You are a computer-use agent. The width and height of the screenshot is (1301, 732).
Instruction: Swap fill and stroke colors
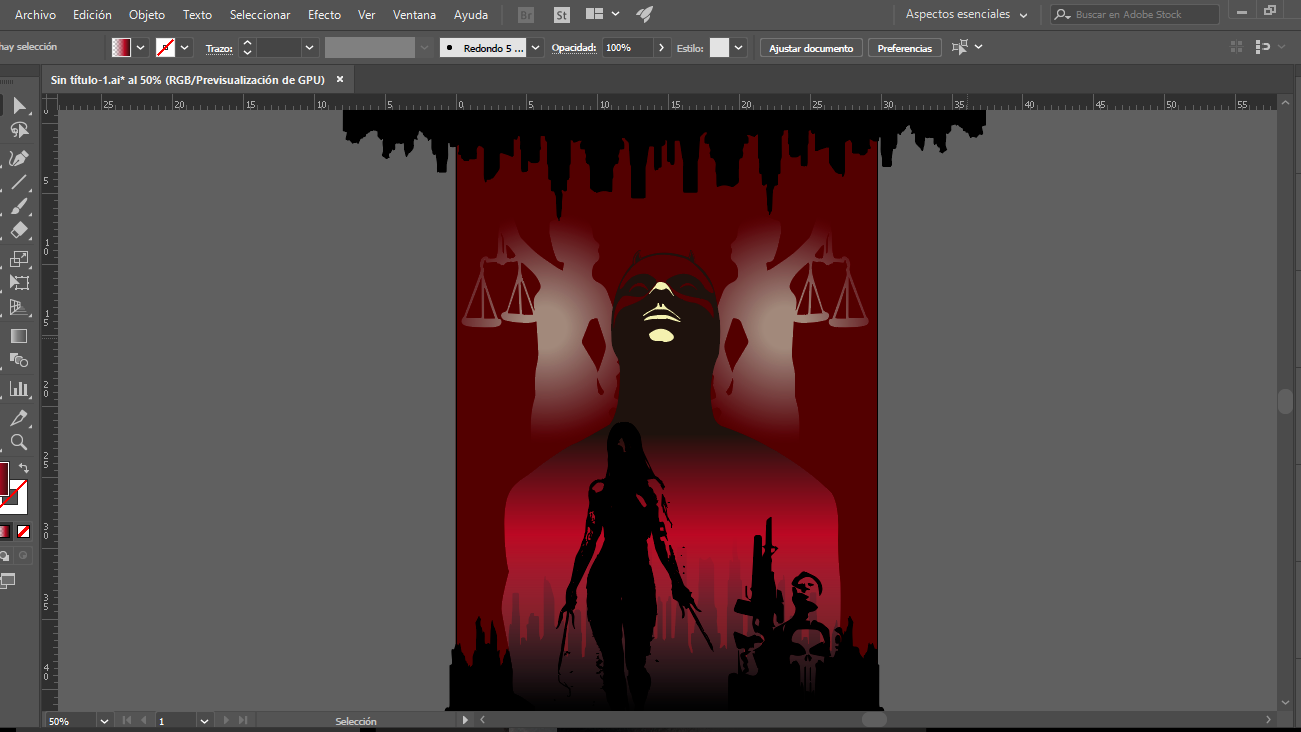pyautogui.click(x=24, y=467)
